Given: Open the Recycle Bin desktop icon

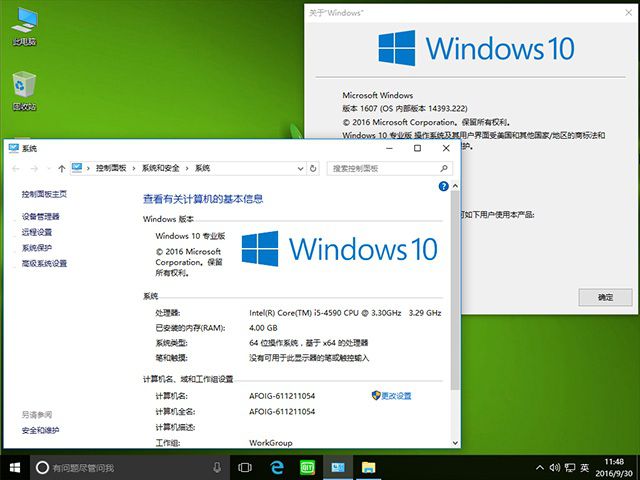Looking at the screenshot, I should (x=24, y=91).
